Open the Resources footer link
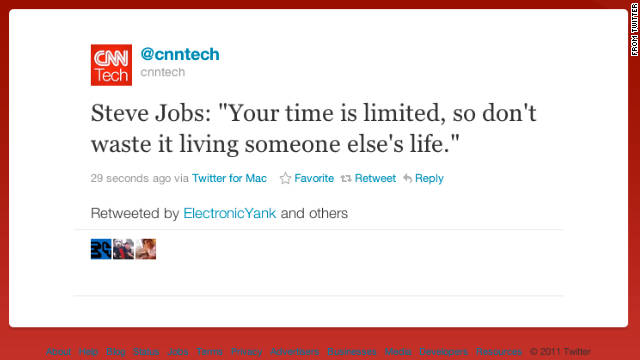The image size is (640, 360). (x=499, y=351)
